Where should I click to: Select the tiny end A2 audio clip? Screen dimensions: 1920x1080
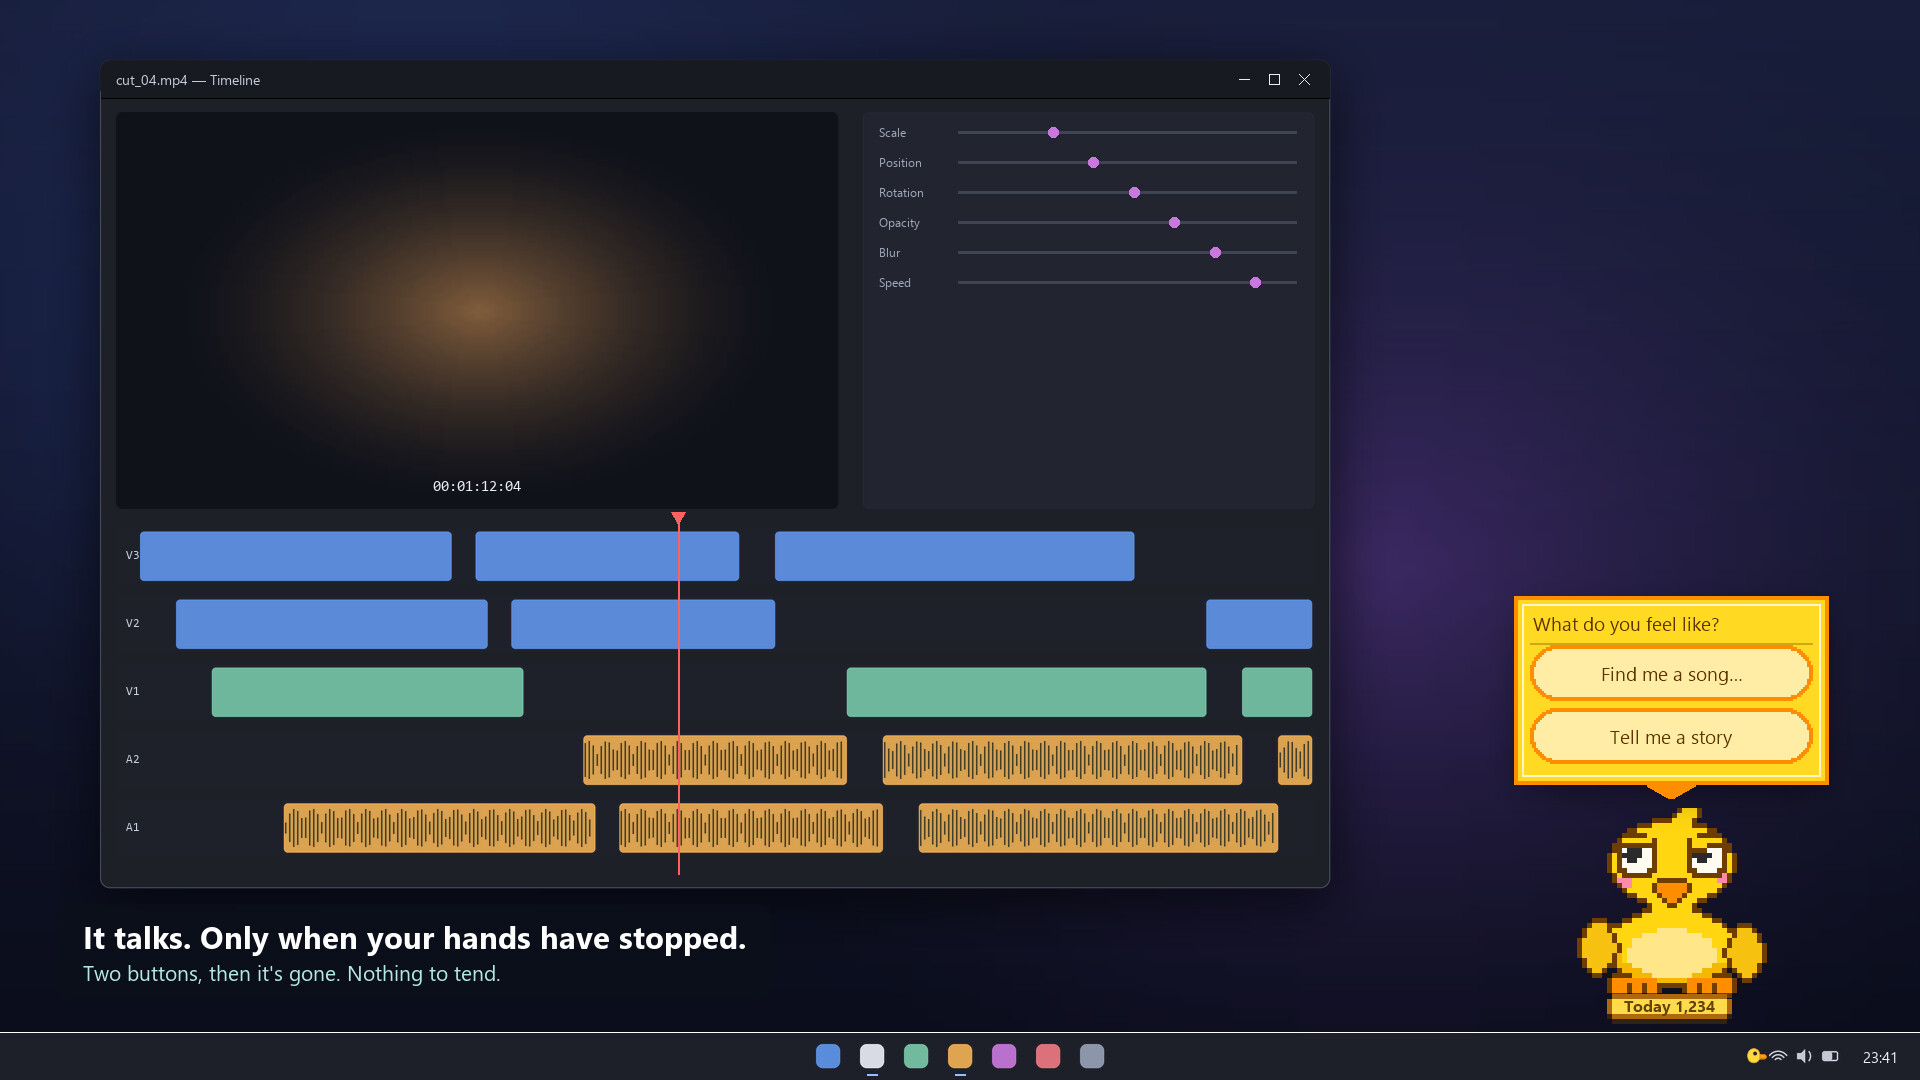click(1295, 760)
